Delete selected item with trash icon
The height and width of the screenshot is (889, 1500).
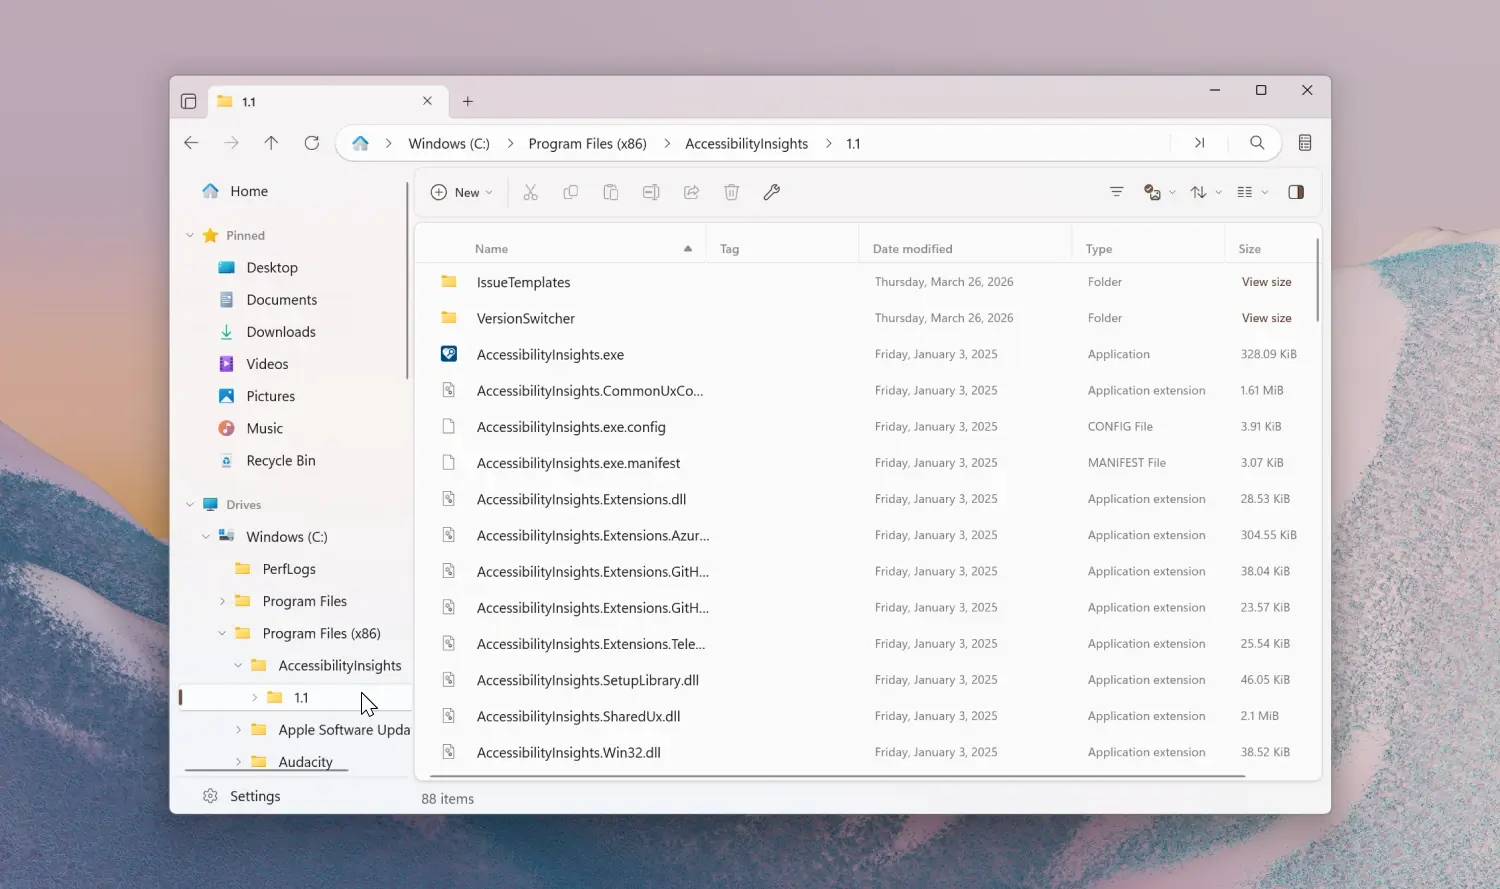[731, 192]
